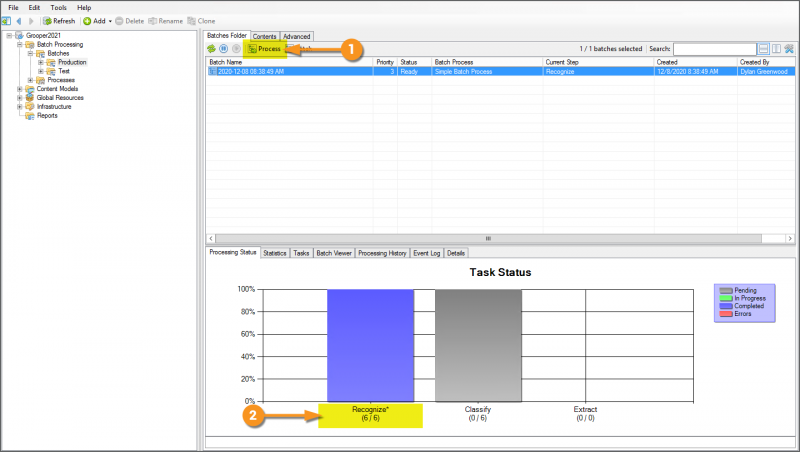Expand the Infrastructure node
The height and width of the screenshot is (452, 800).
[x=20, y=107]
